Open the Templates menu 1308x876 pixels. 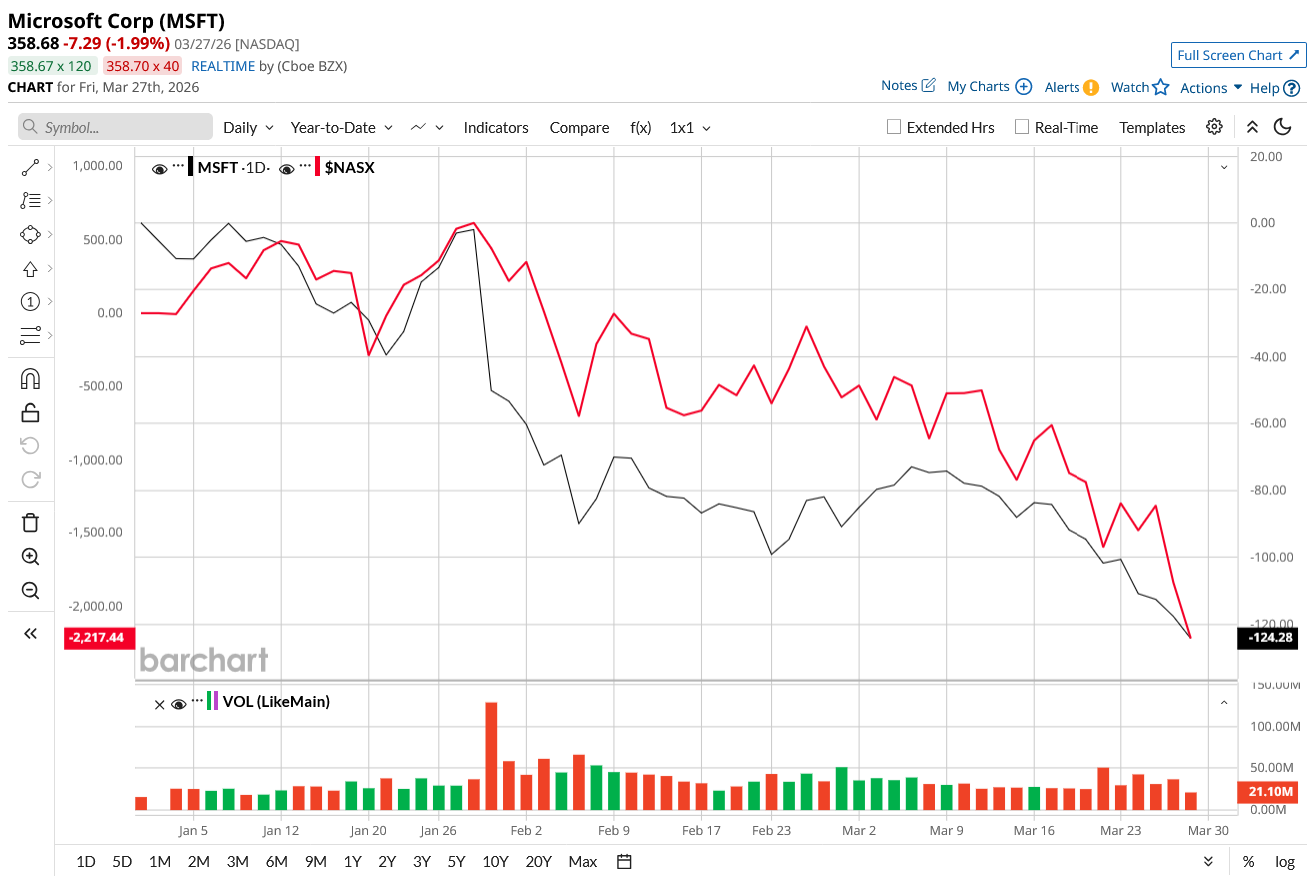tap(1152, 127)
